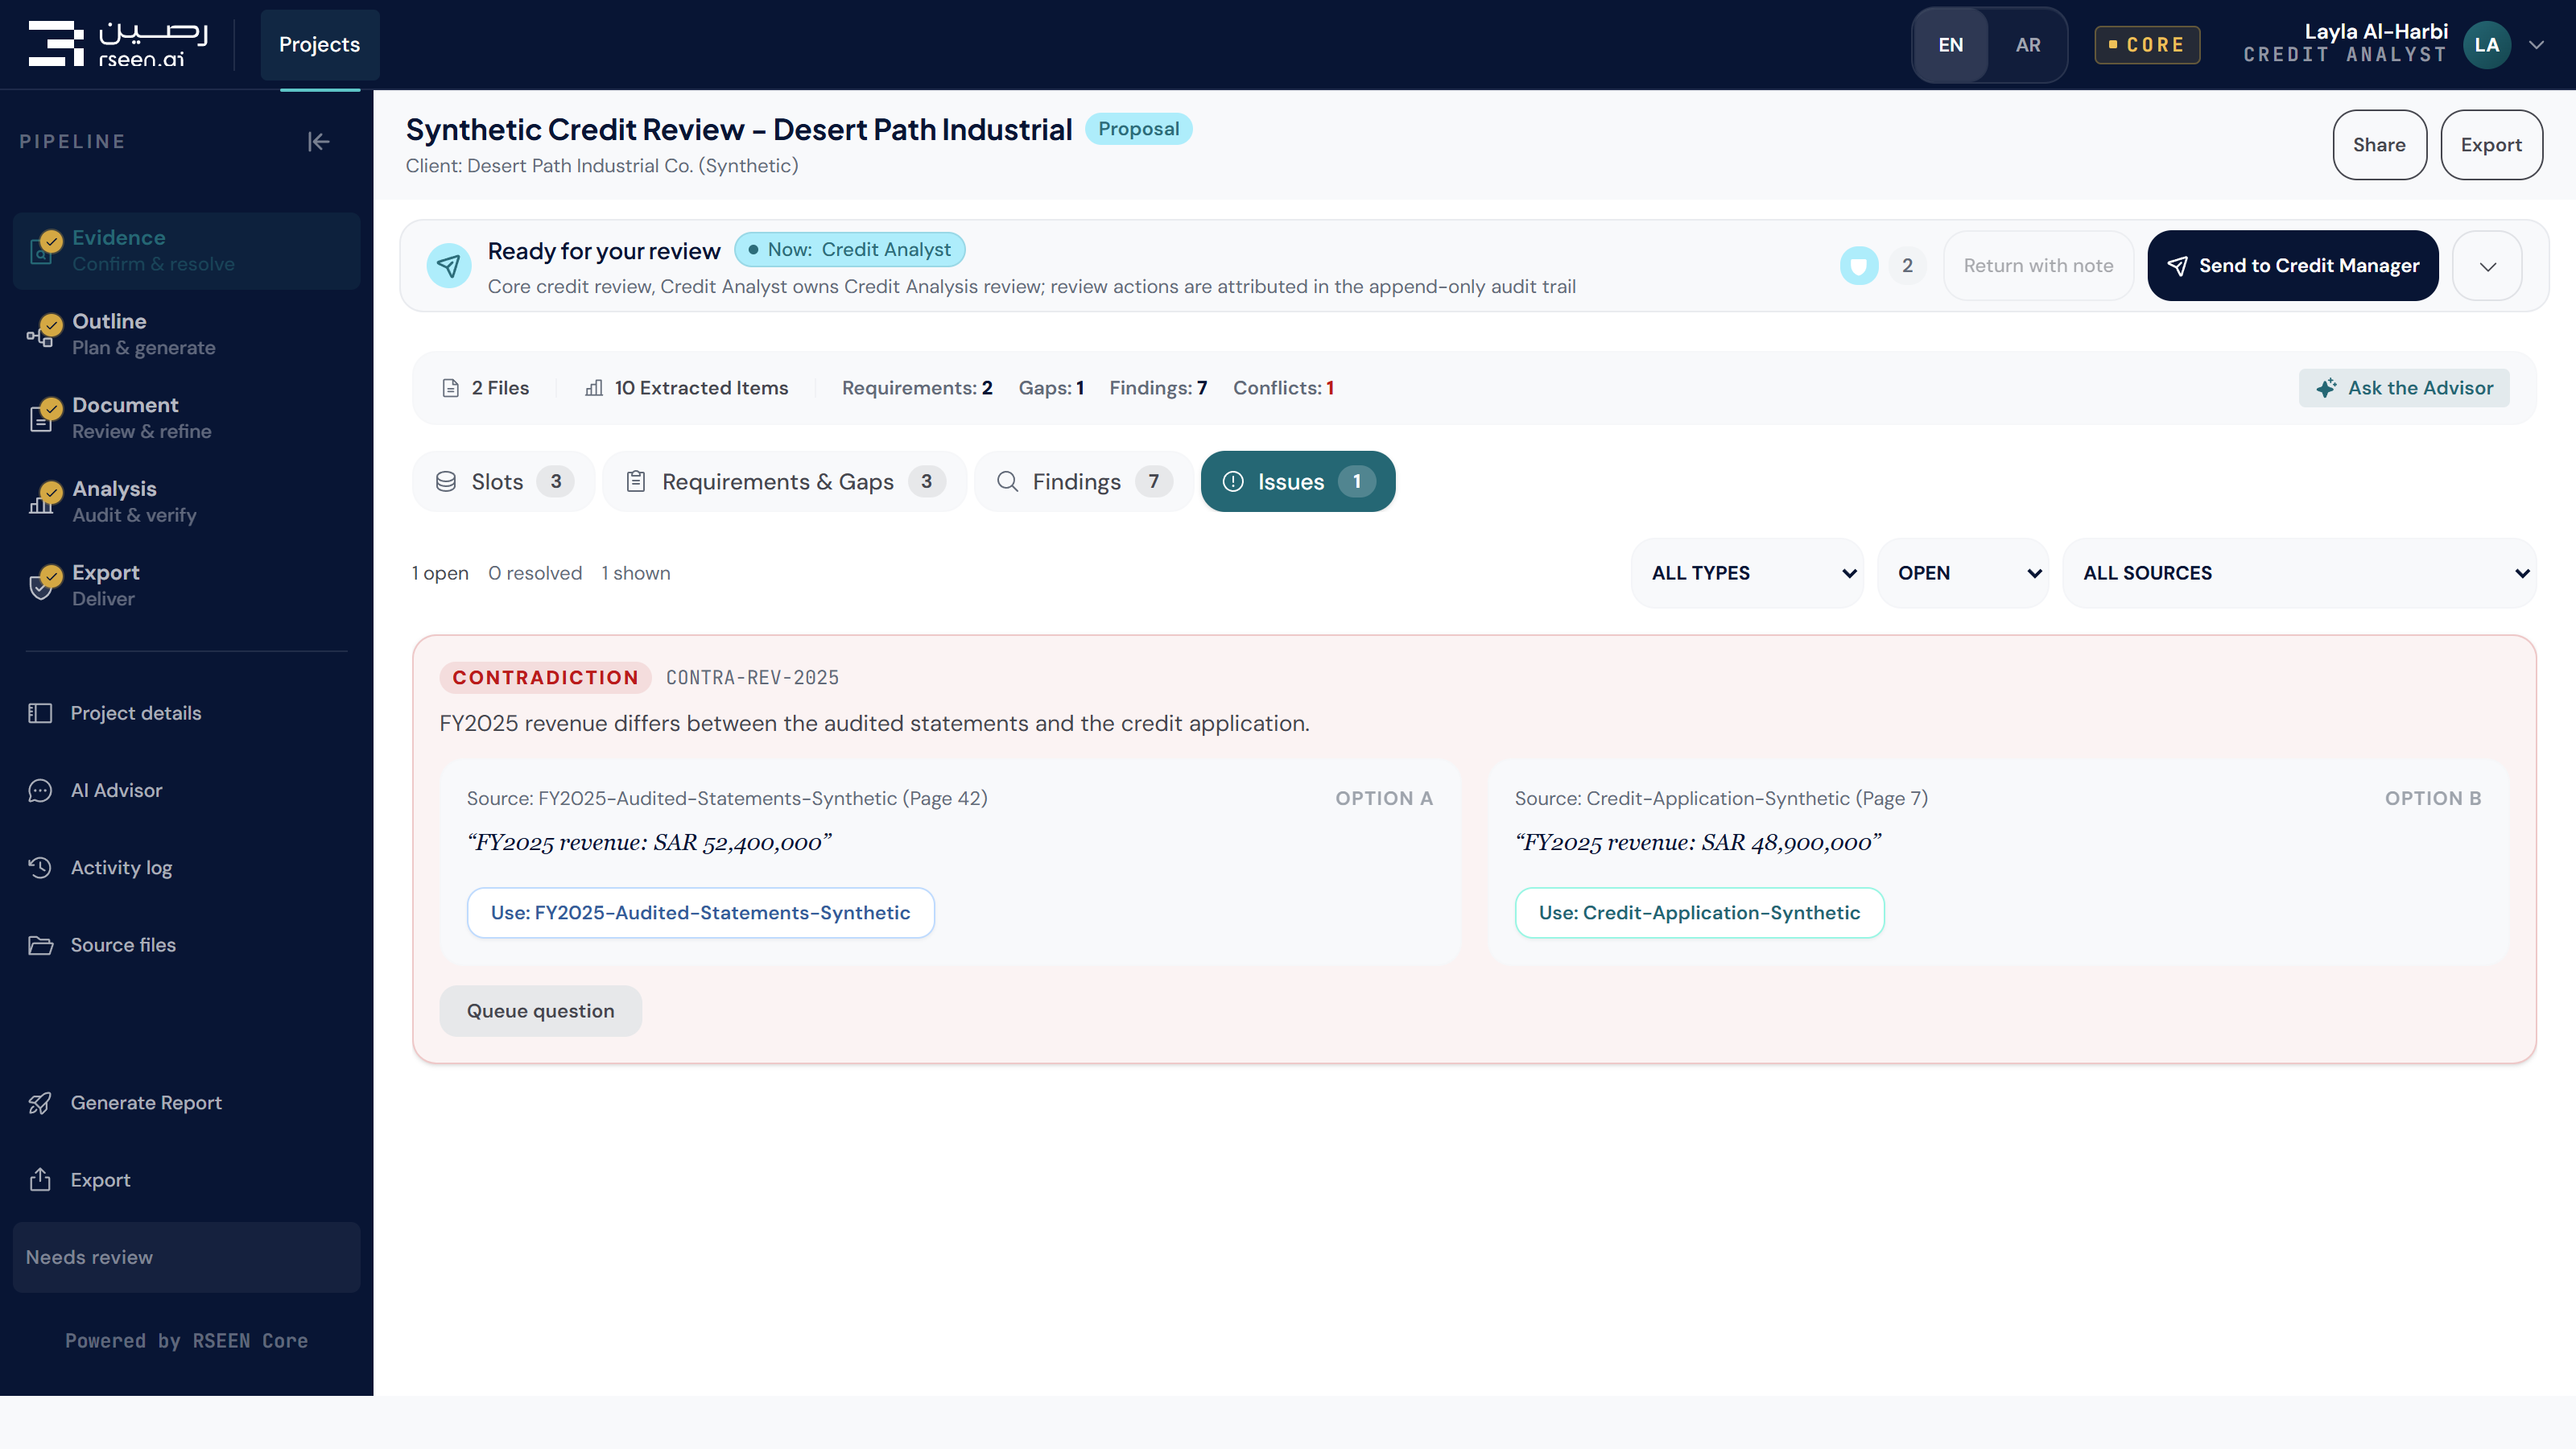Open the Projects tab
The image size is (2576, 1449).
coord(319,45)
